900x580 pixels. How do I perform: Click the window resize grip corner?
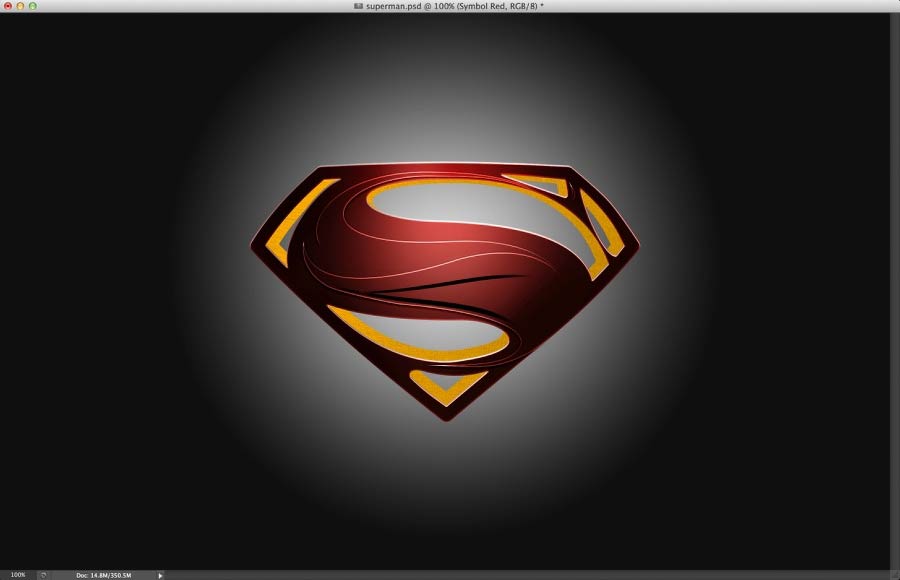895,575
